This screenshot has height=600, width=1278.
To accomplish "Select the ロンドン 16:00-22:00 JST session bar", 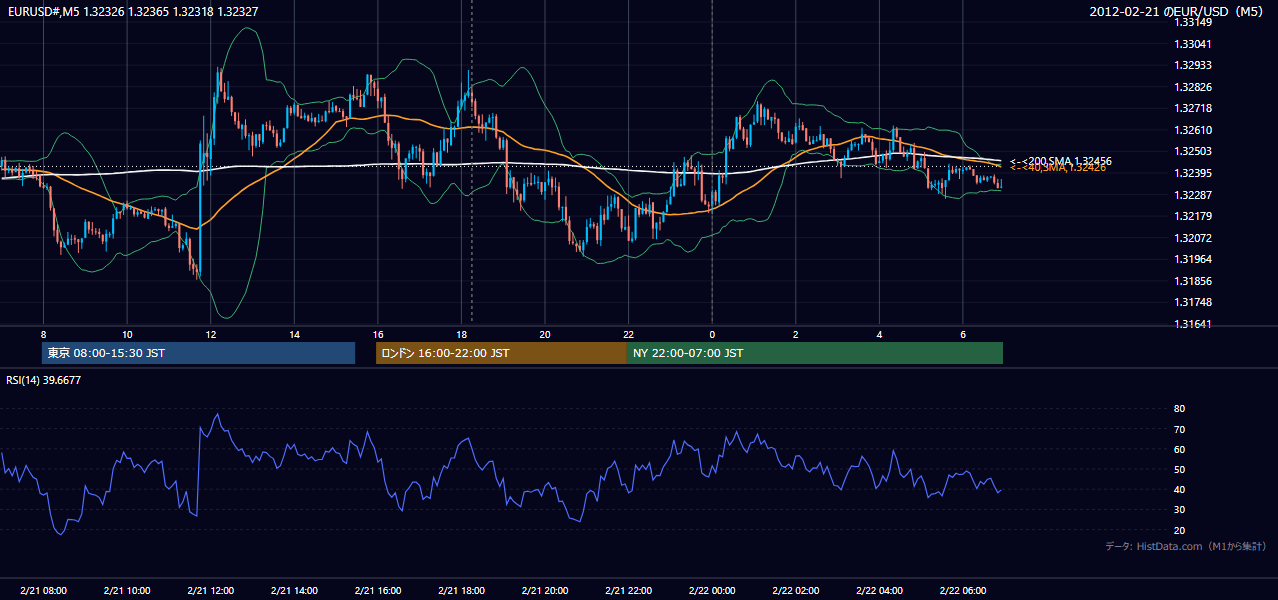I will (501, 353).
